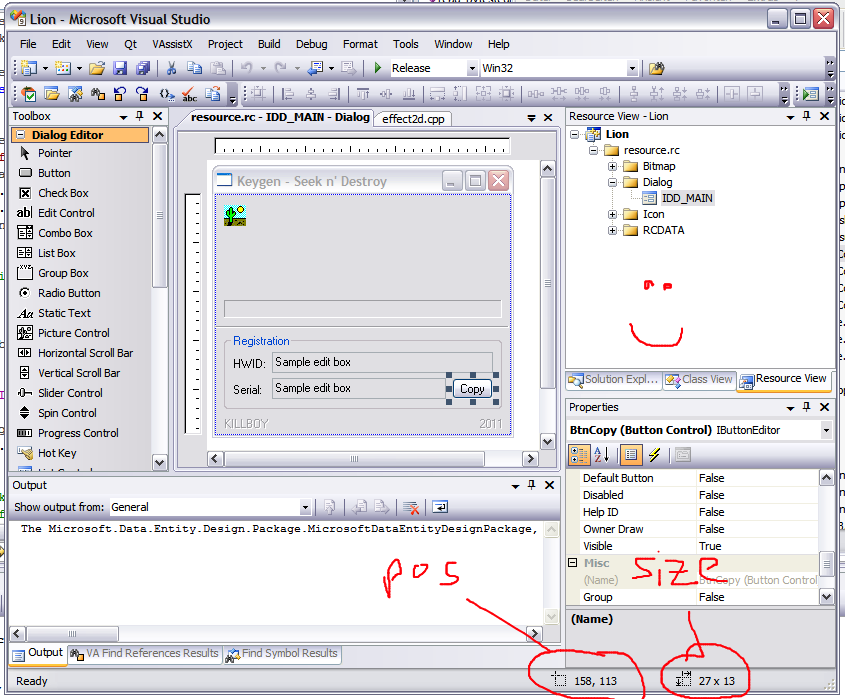The image size is (845, 699).
Task: Expand the Bitmap folder in Resource View
Action: [x=612, y=167]
